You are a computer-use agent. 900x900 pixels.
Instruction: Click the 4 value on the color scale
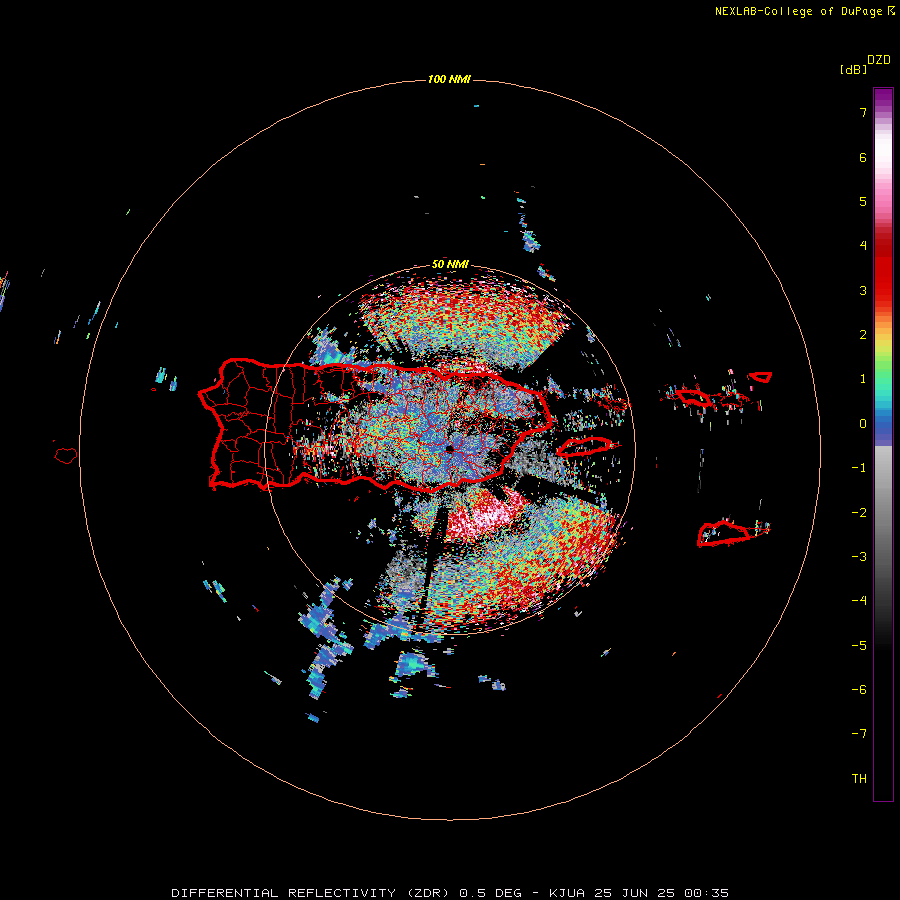coord(863,246)
